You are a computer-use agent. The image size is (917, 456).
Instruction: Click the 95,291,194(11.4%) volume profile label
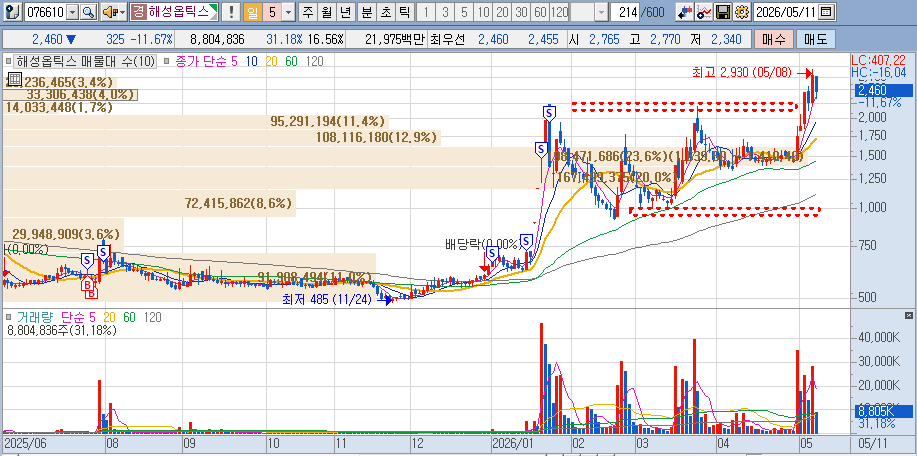click(x=328, y=121)
